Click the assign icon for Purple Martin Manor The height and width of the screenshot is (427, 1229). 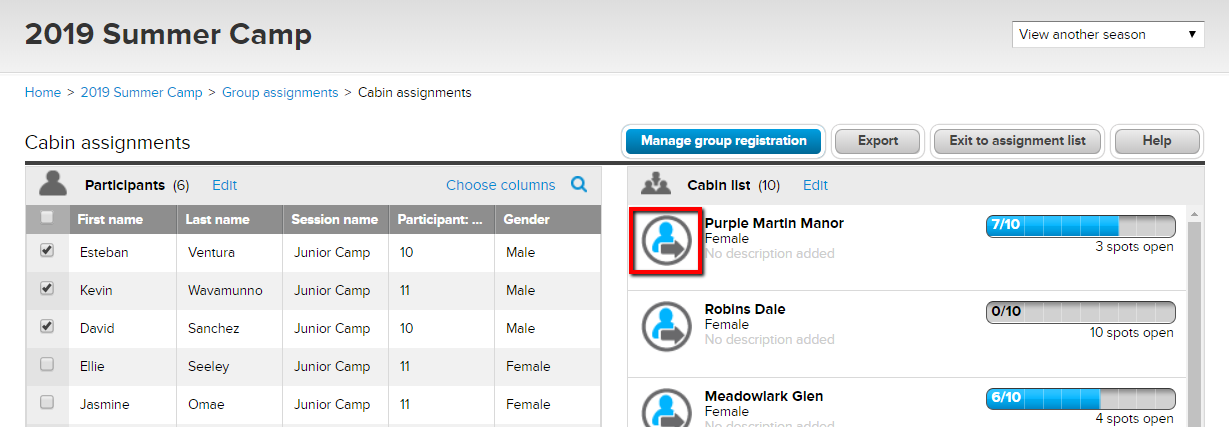(665, 240)
